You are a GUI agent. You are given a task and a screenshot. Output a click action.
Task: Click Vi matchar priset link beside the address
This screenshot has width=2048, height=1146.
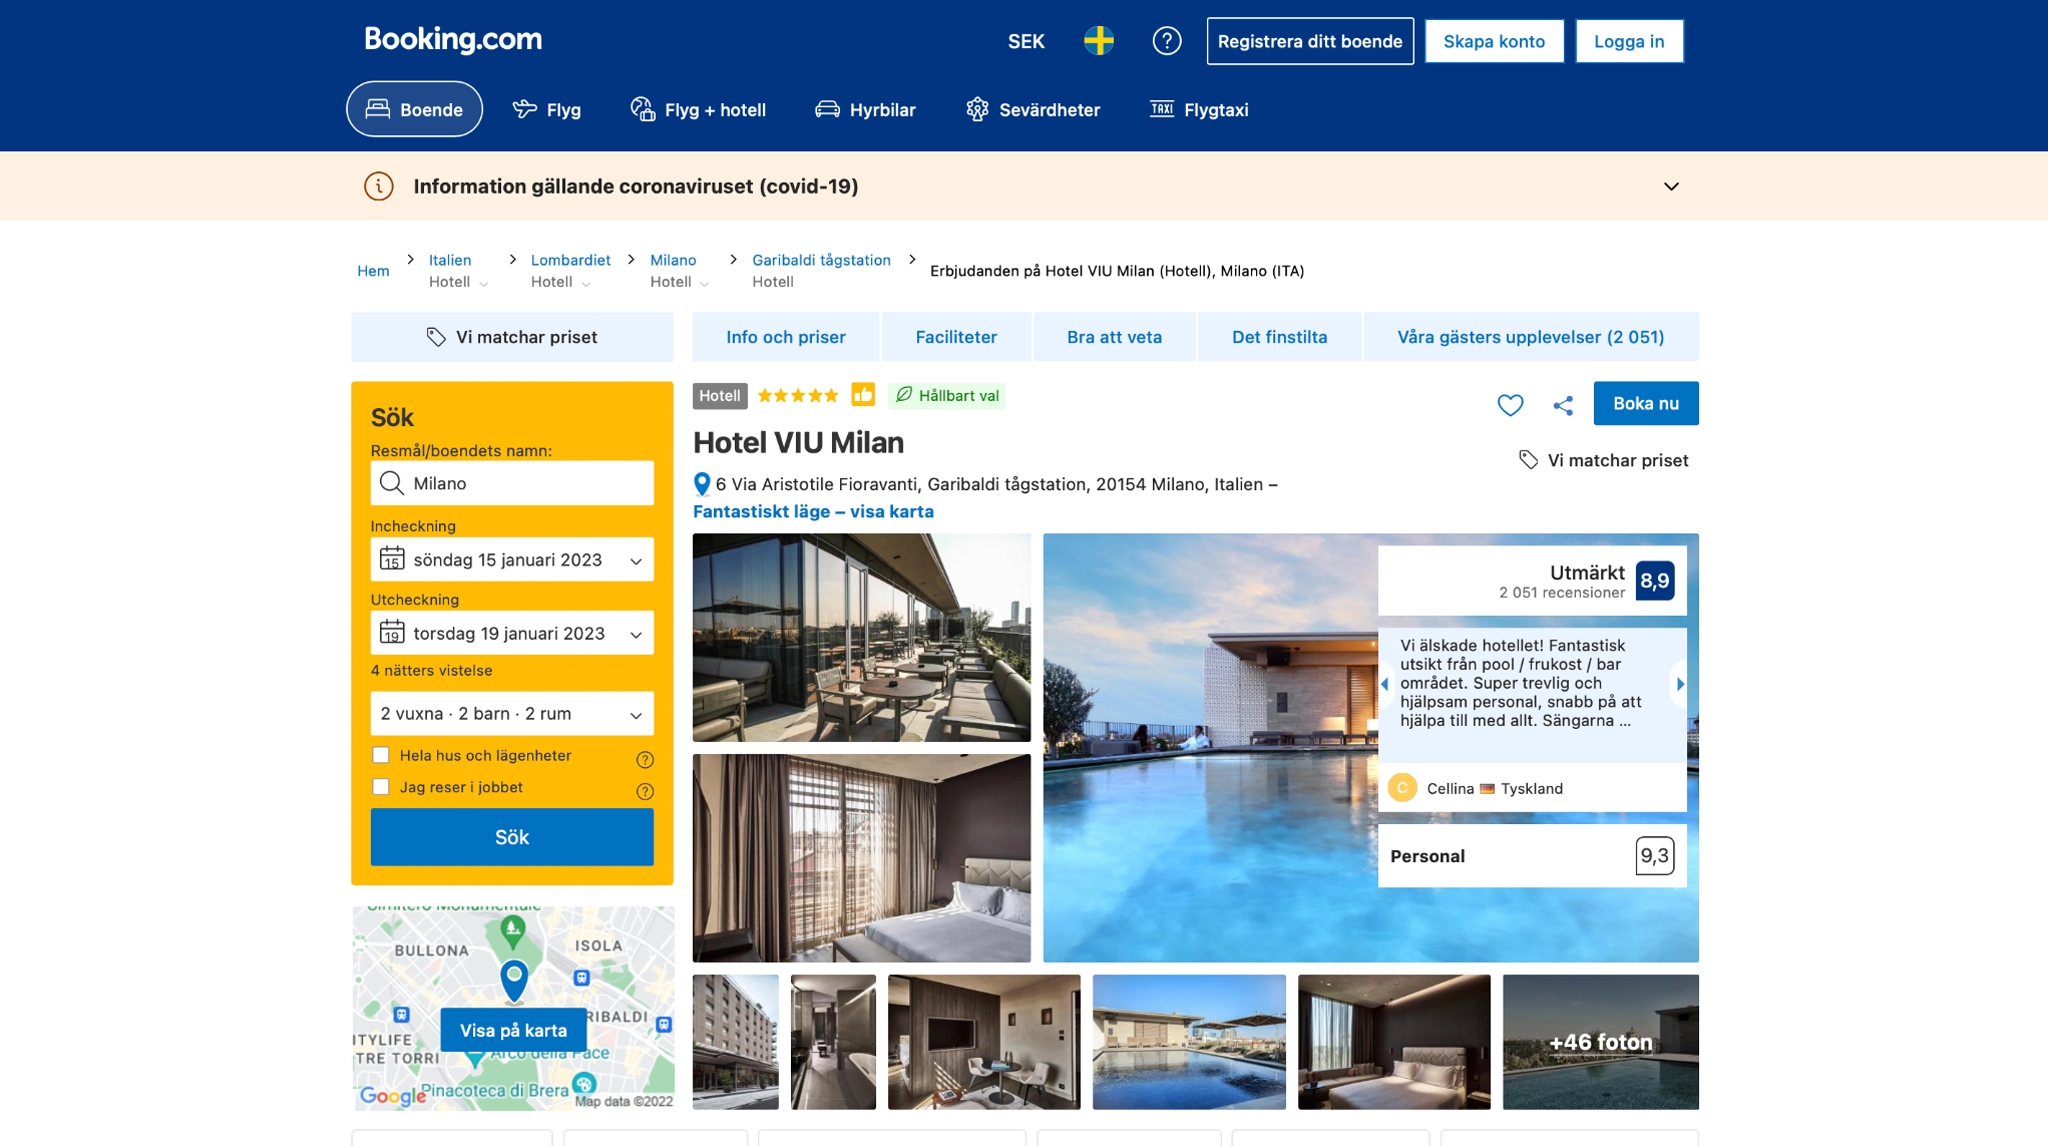[1604, 460]
